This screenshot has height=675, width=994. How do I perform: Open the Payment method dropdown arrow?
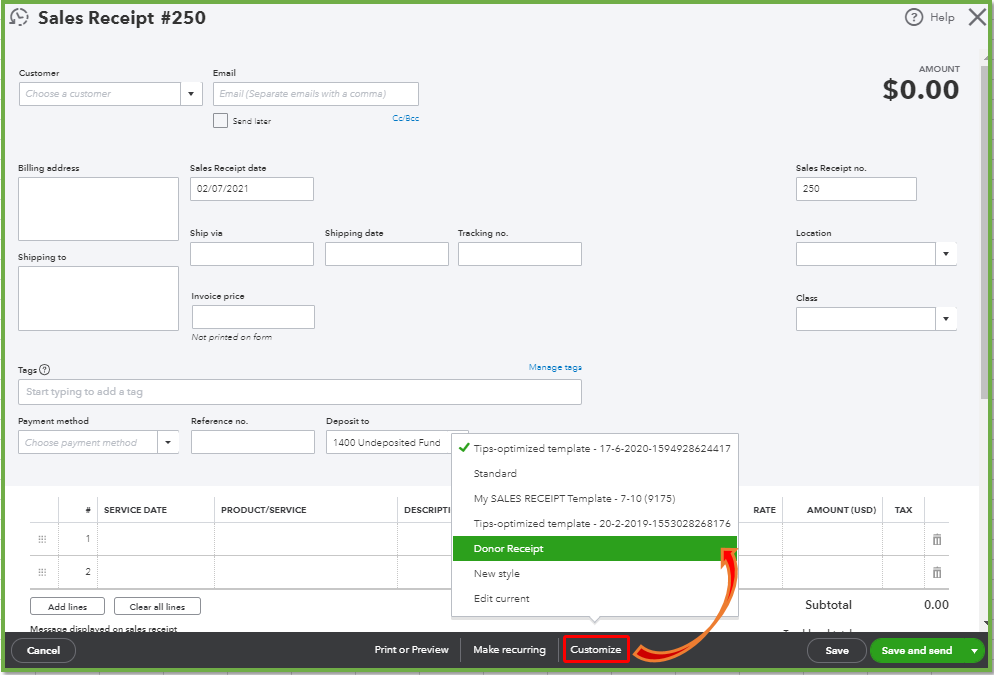[x=168, y=442]
